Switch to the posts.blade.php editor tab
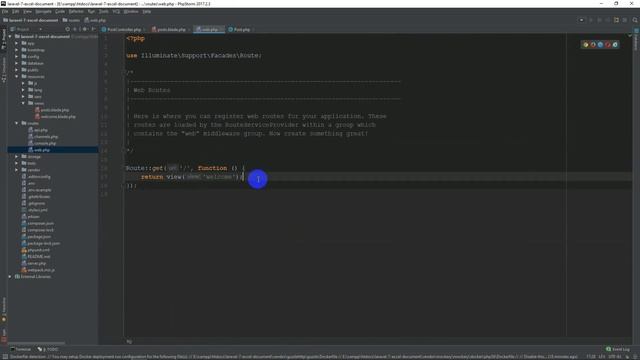Screen dimensions: 640x360 [171, 29]
